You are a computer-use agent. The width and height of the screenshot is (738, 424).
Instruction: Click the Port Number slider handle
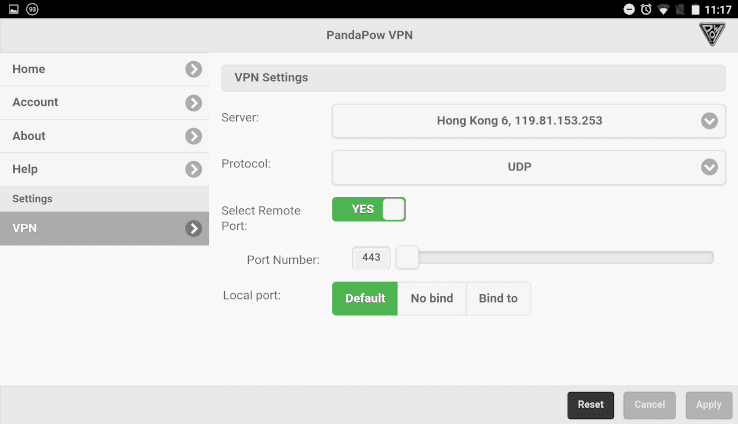[407, 258]
